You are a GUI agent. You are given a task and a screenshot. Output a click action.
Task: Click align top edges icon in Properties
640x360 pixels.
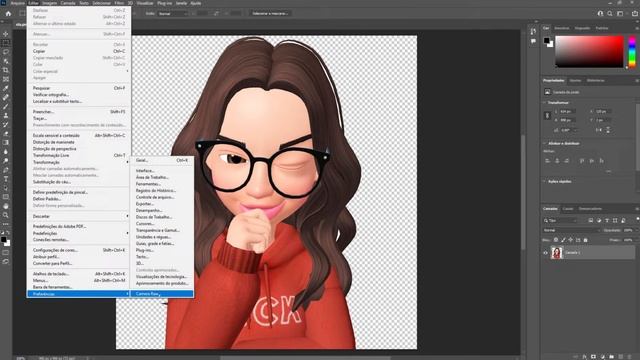pyautogui.click(x=582, y=161)
